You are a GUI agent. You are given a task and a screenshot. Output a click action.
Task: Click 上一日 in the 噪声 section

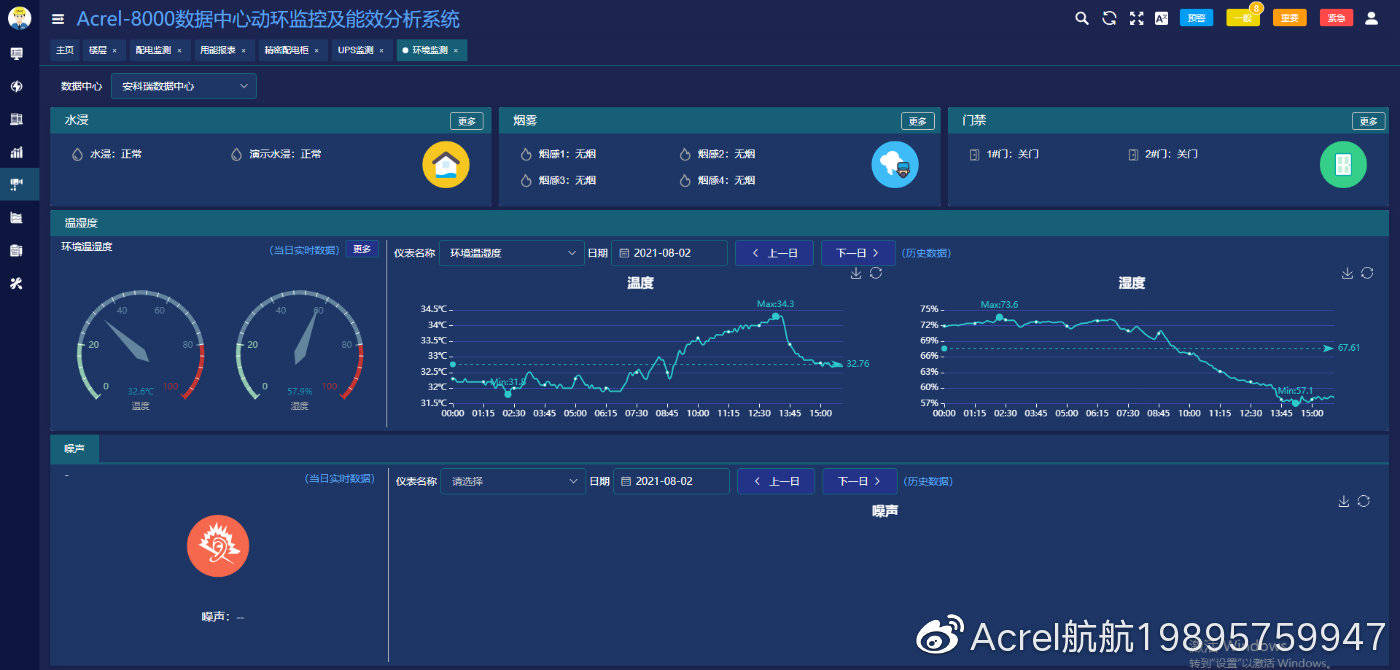click(776, 481)
